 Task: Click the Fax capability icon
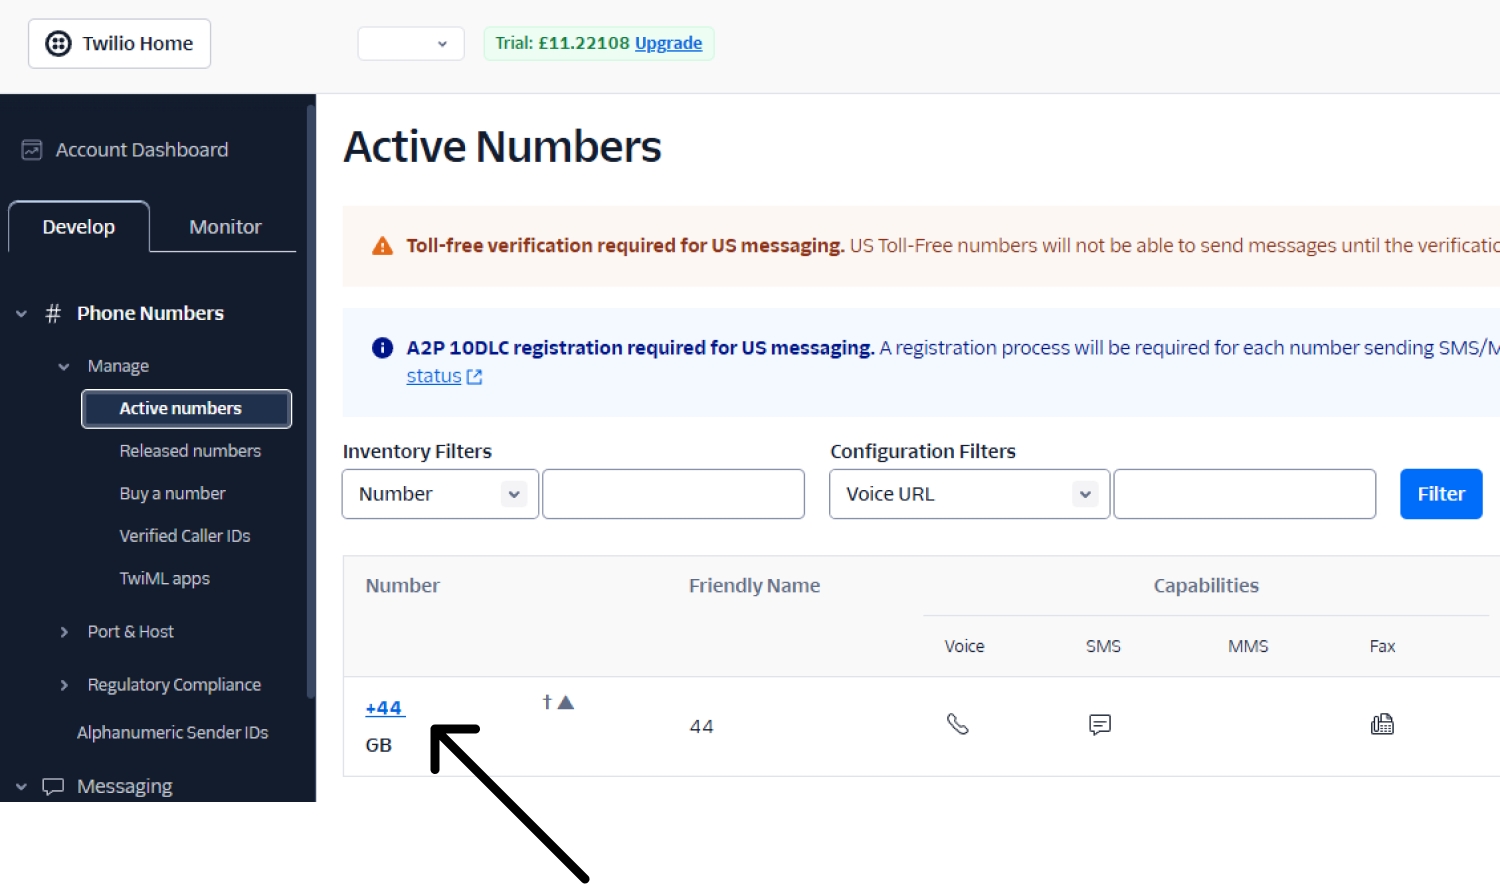point(1382,724)
